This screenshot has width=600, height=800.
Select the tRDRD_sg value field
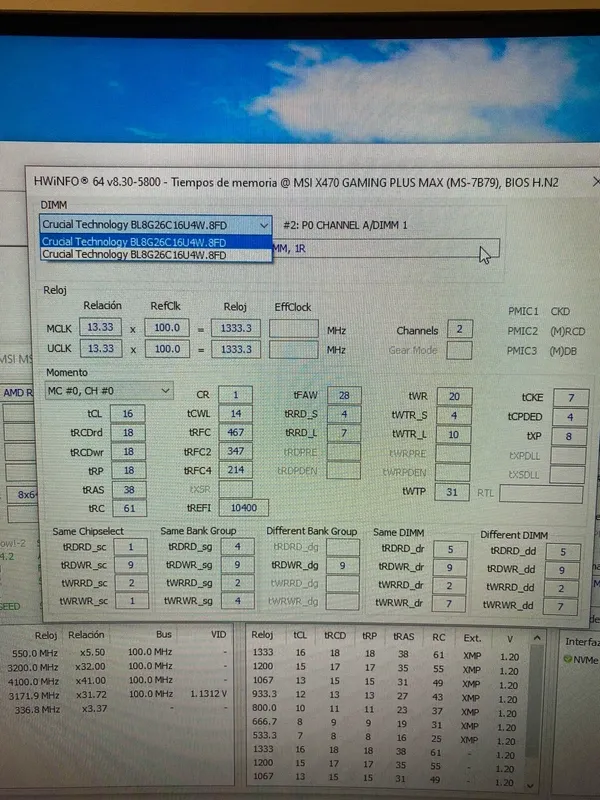237,546
